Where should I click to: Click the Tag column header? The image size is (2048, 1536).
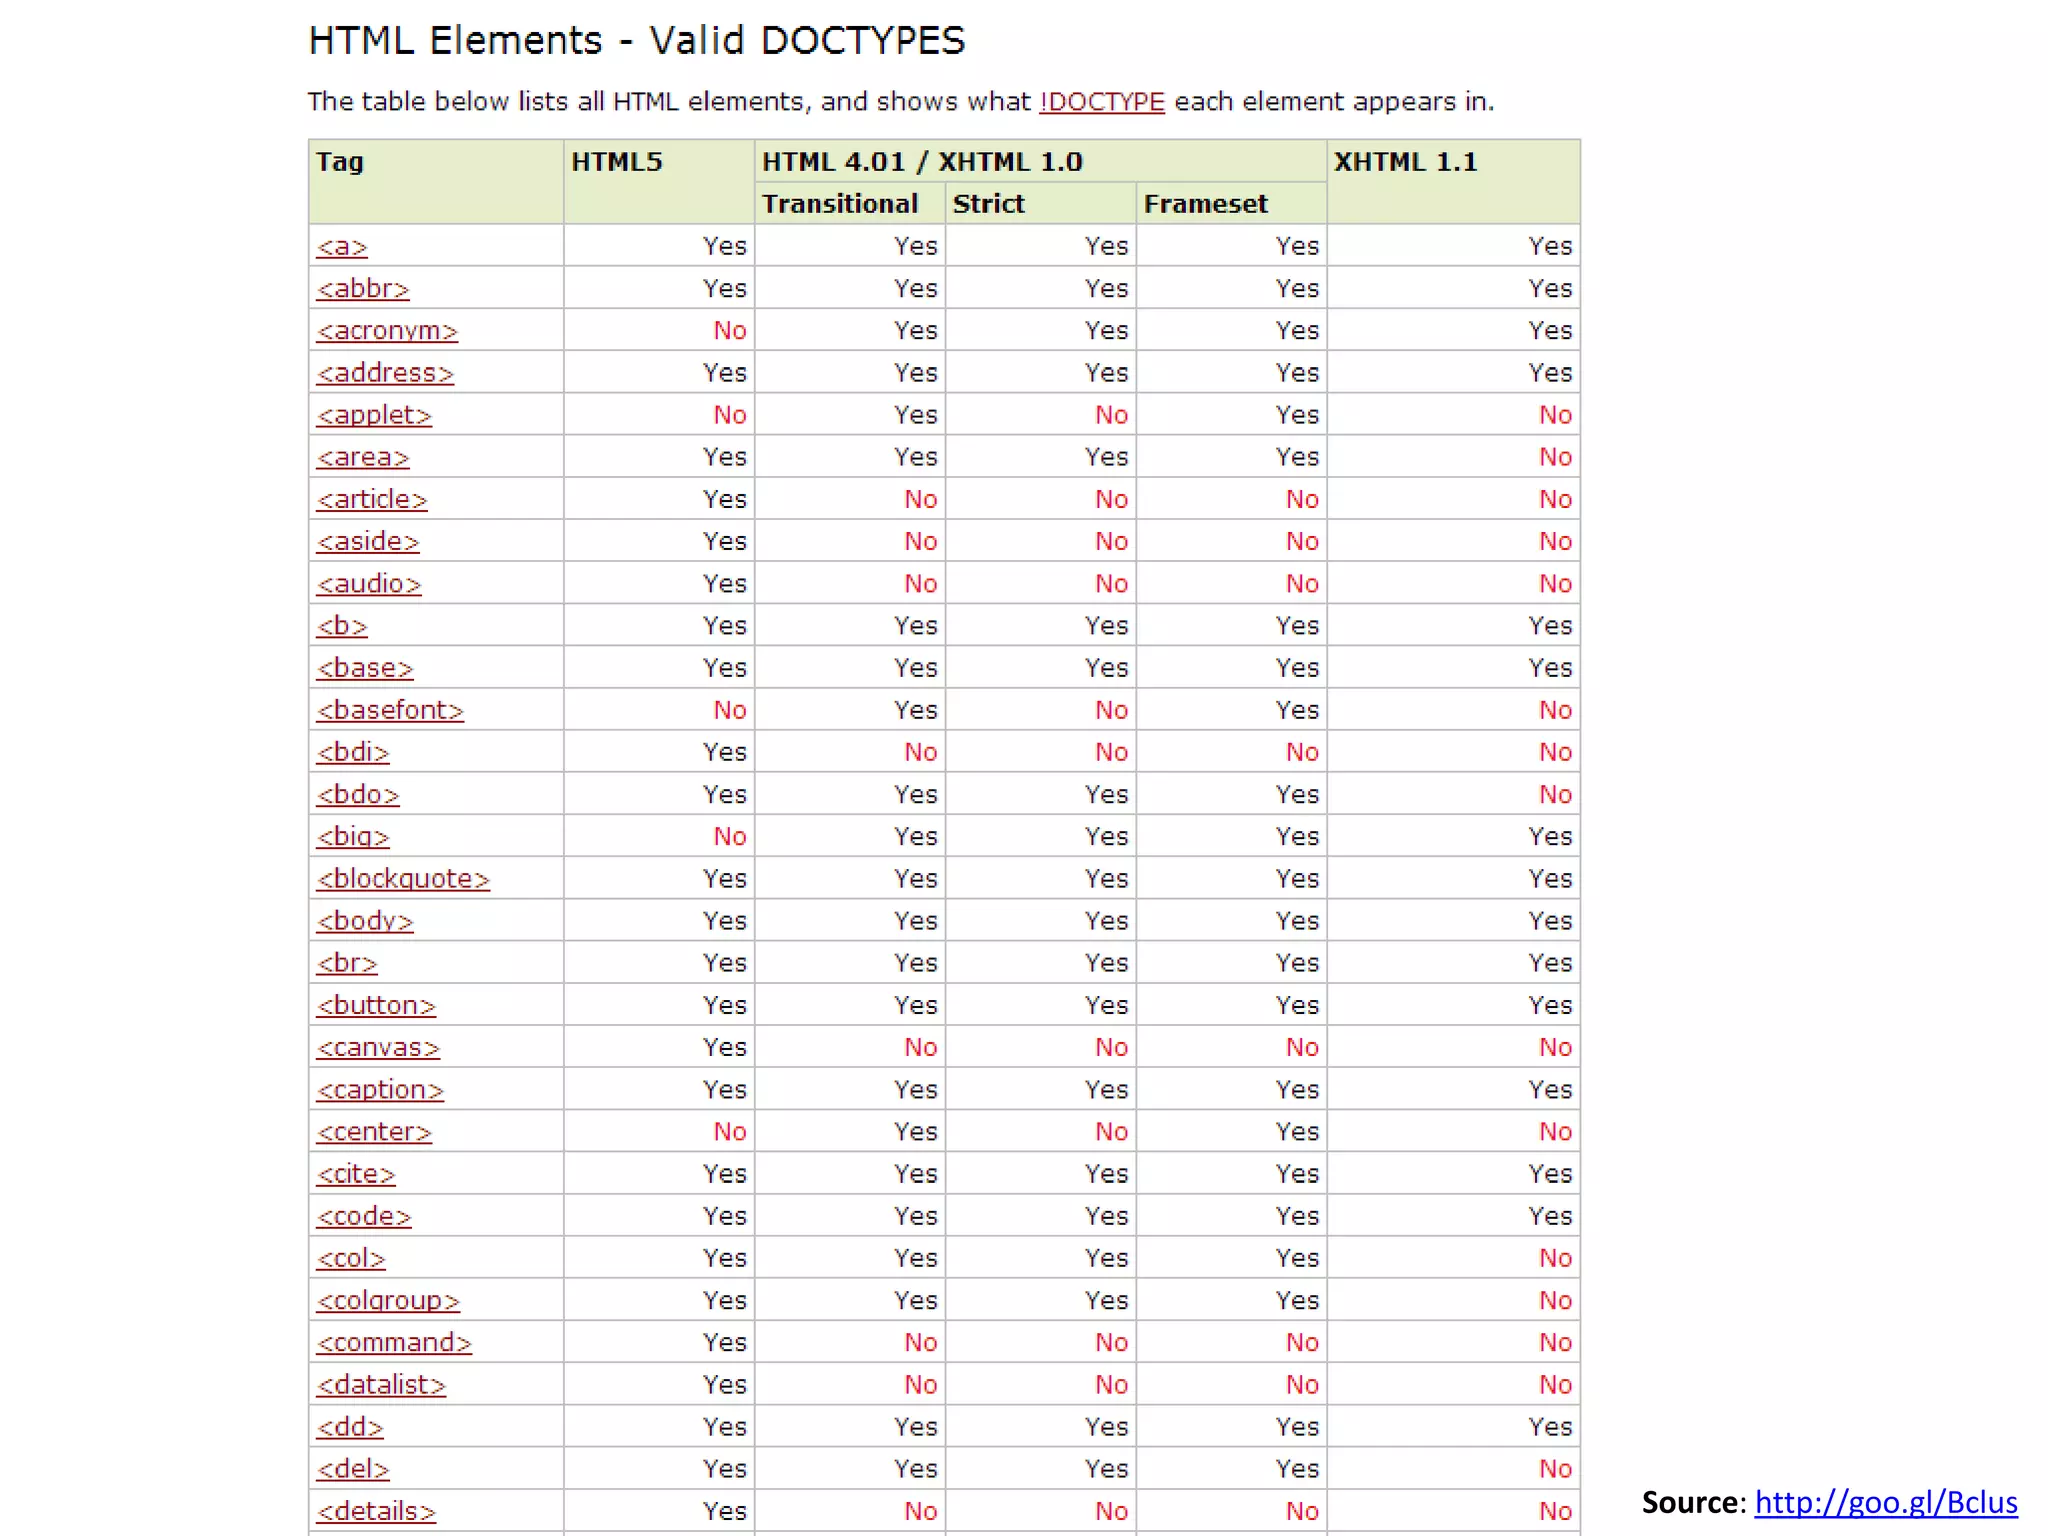[436, 182]
